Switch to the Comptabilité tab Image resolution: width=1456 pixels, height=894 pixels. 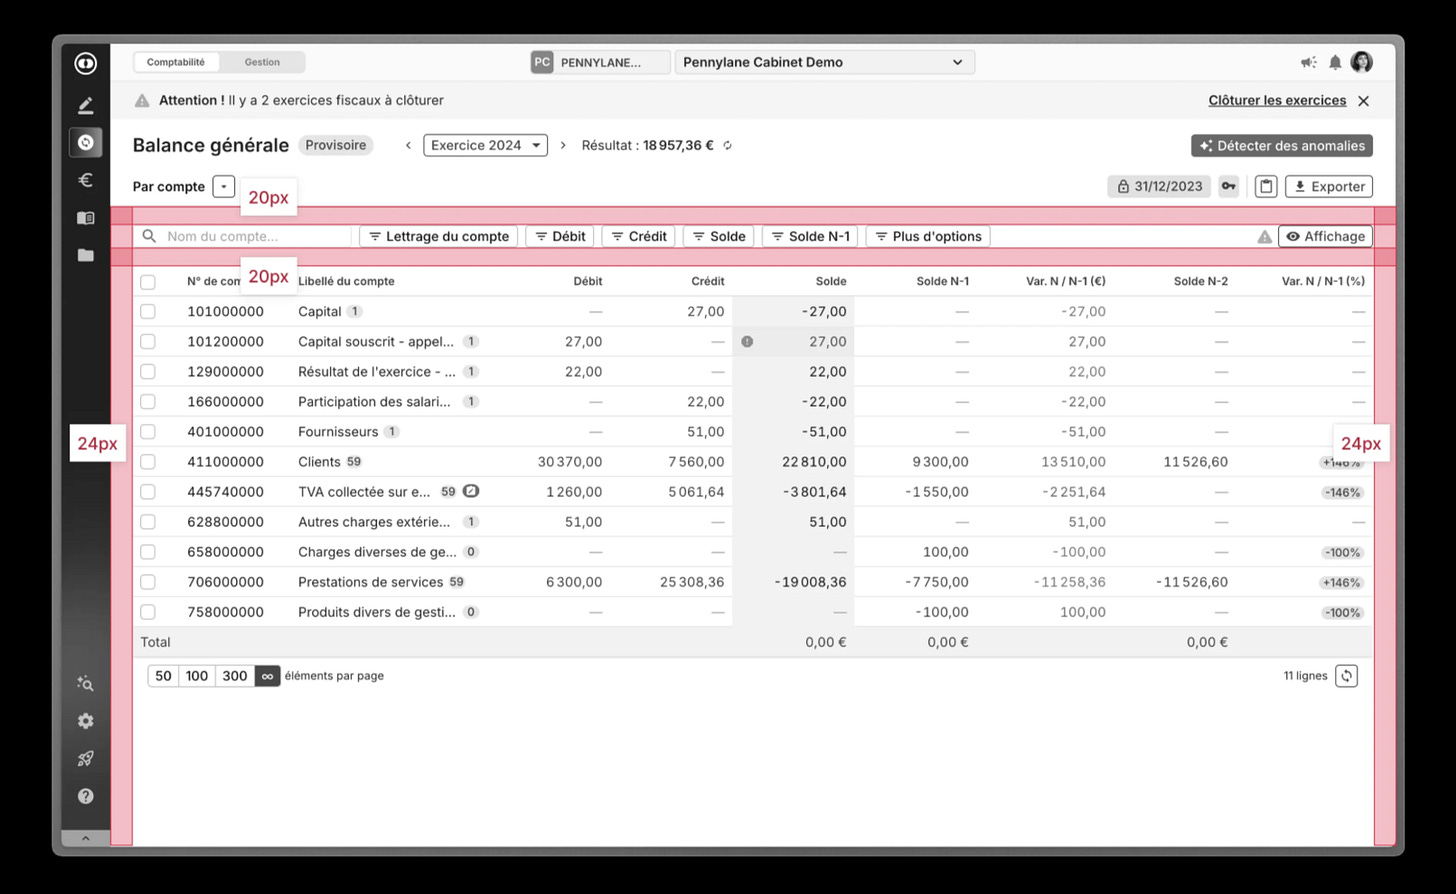tap(176, 62)
